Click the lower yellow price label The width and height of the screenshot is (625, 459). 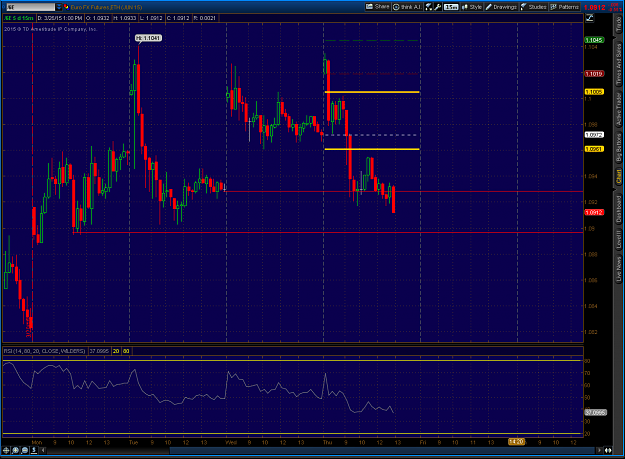point(594,149)
